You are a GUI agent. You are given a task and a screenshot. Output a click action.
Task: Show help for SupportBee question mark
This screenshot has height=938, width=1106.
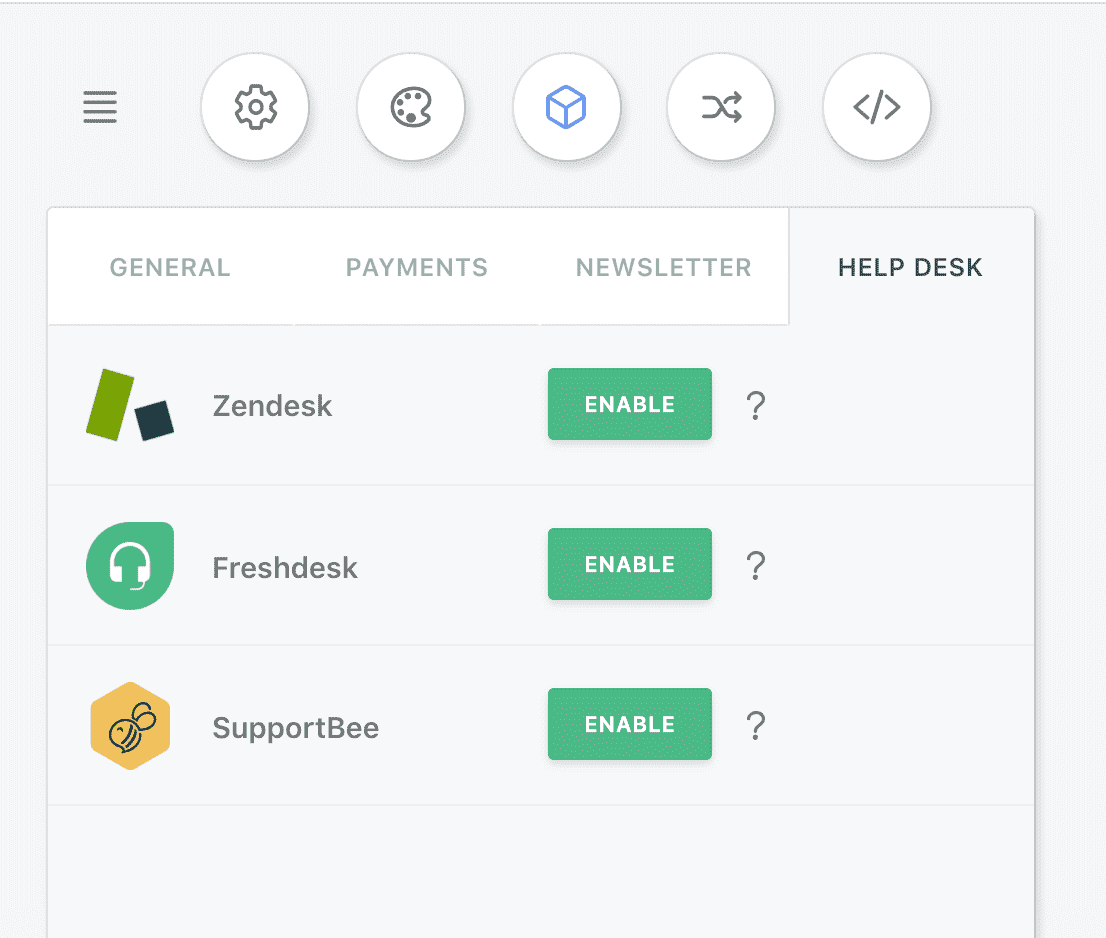point(755,726)
